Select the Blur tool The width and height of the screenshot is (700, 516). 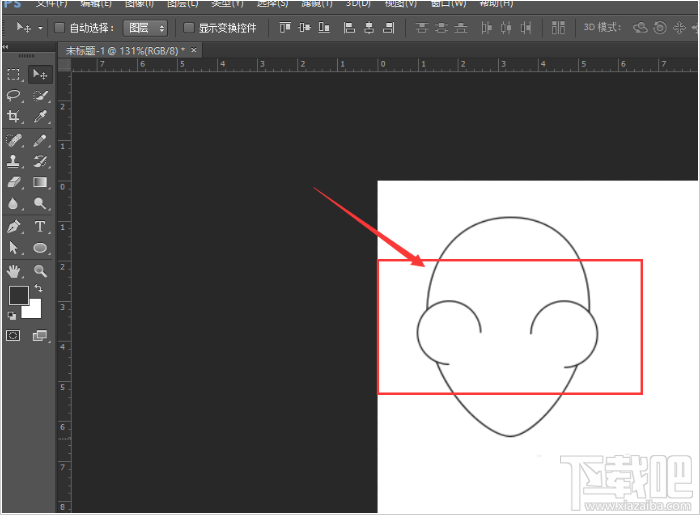point(14,204)
